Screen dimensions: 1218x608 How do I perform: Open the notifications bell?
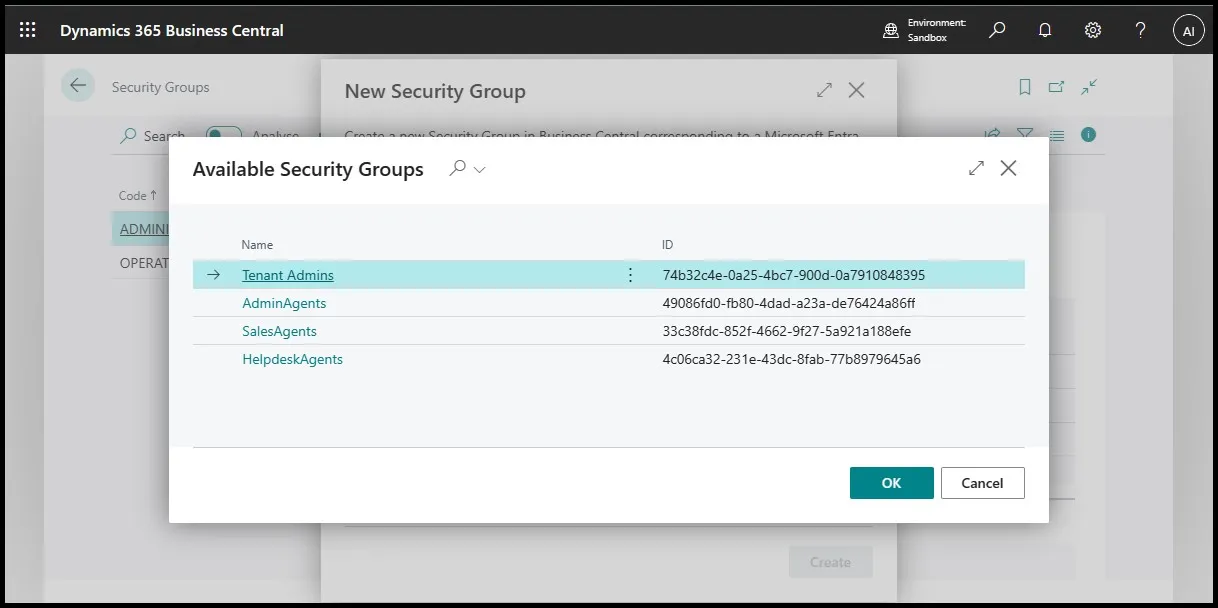[x=1045, y=30]
